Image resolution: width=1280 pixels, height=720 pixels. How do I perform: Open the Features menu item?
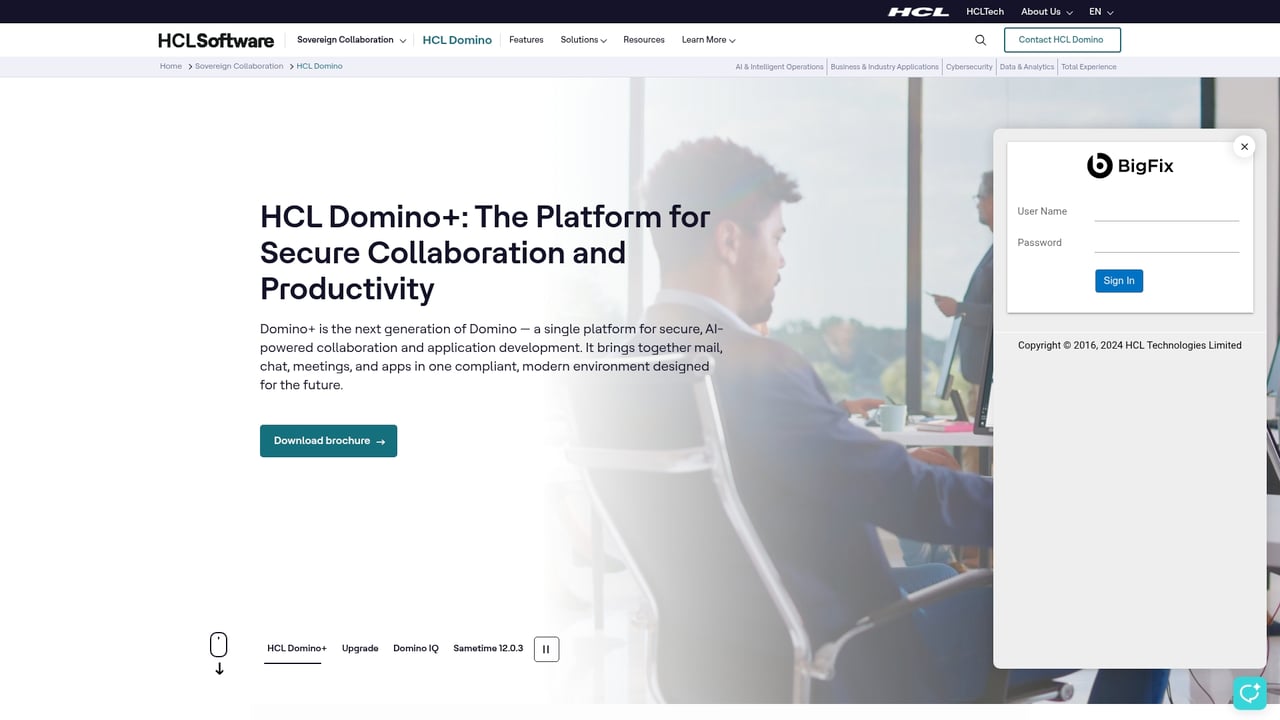coord(526,40)
